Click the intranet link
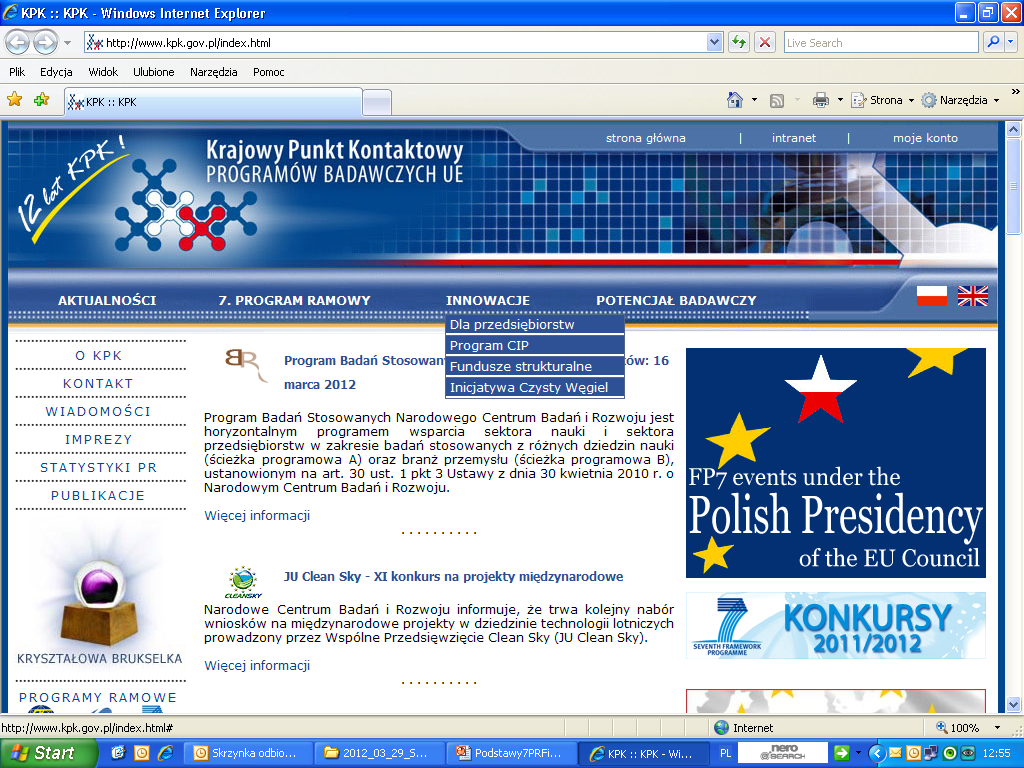1024x768 pixels. pyautogui.click(x=793, y=138)
